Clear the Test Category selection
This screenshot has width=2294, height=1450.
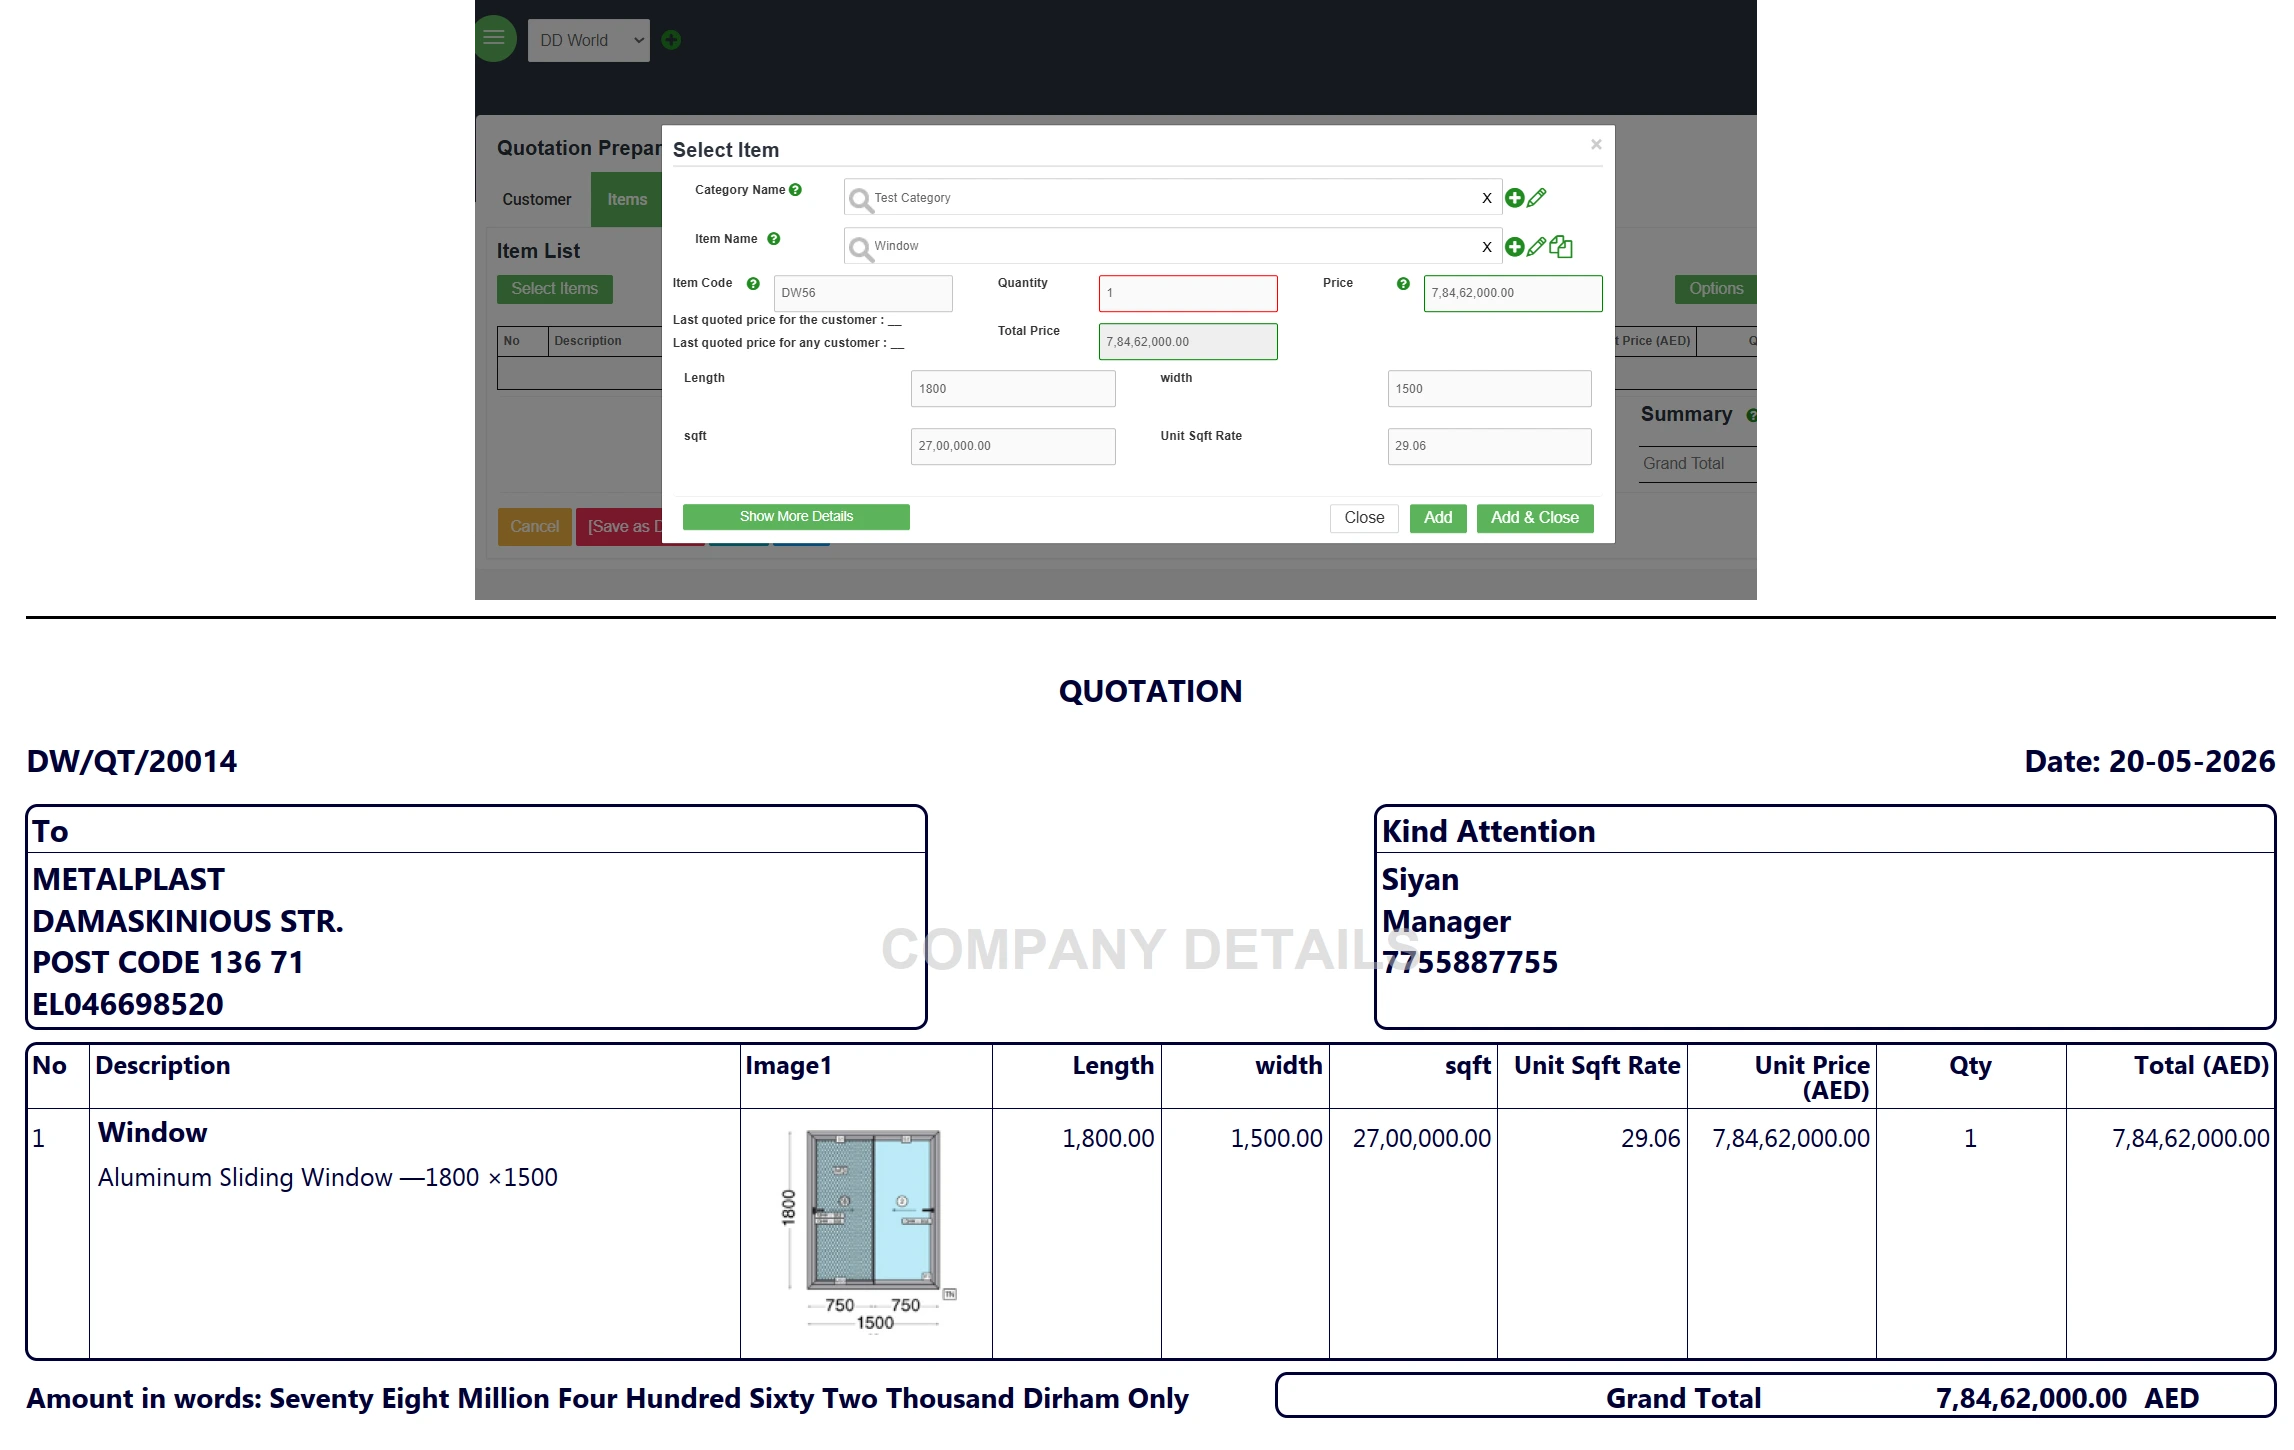[1487, 198]
